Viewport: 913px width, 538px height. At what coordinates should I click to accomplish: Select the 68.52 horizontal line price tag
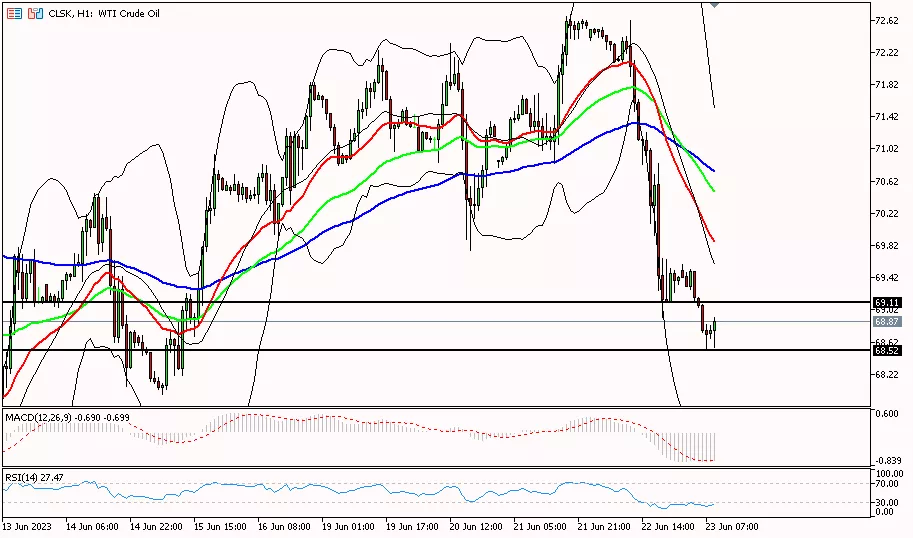click(x=887, y=351)
